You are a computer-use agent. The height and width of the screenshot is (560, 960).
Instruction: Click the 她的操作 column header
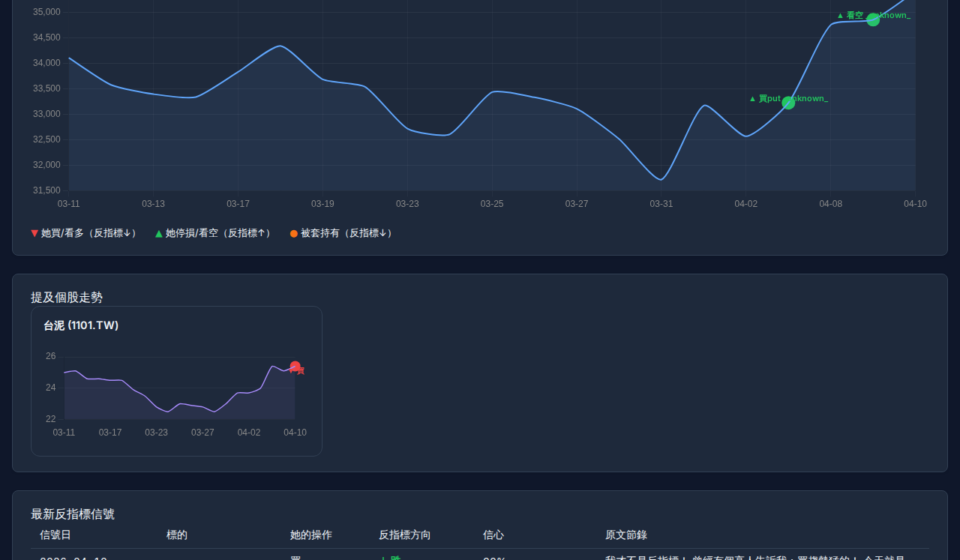pos(311,535)
